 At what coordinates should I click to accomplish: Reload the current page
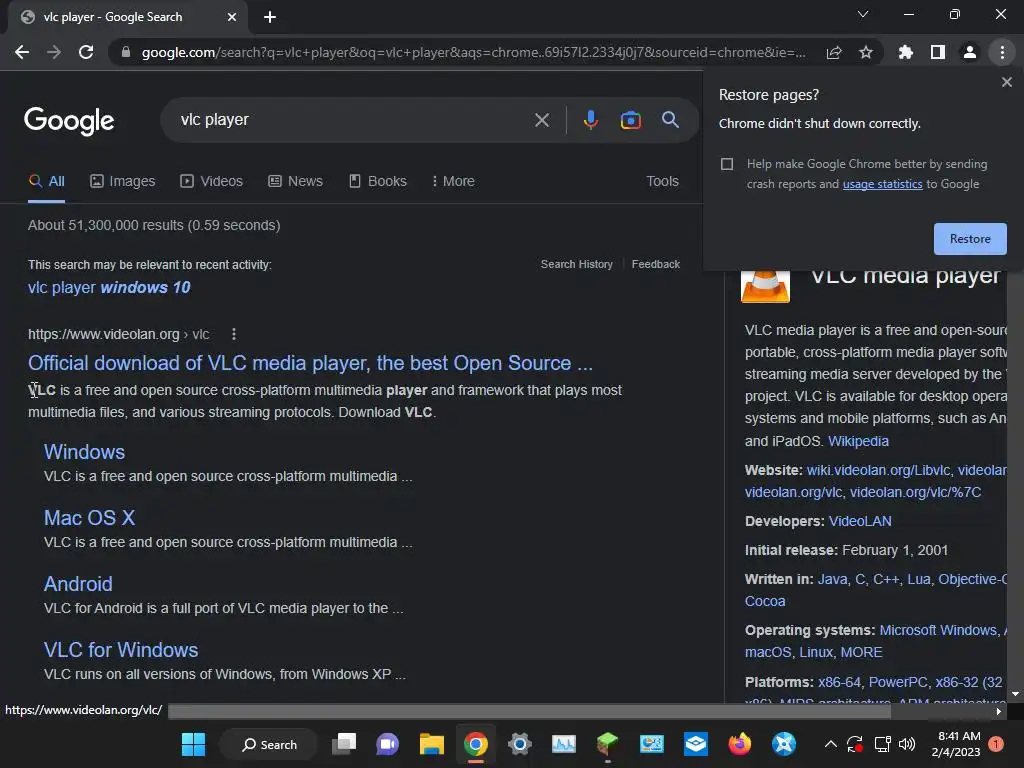tap(86, 52)
